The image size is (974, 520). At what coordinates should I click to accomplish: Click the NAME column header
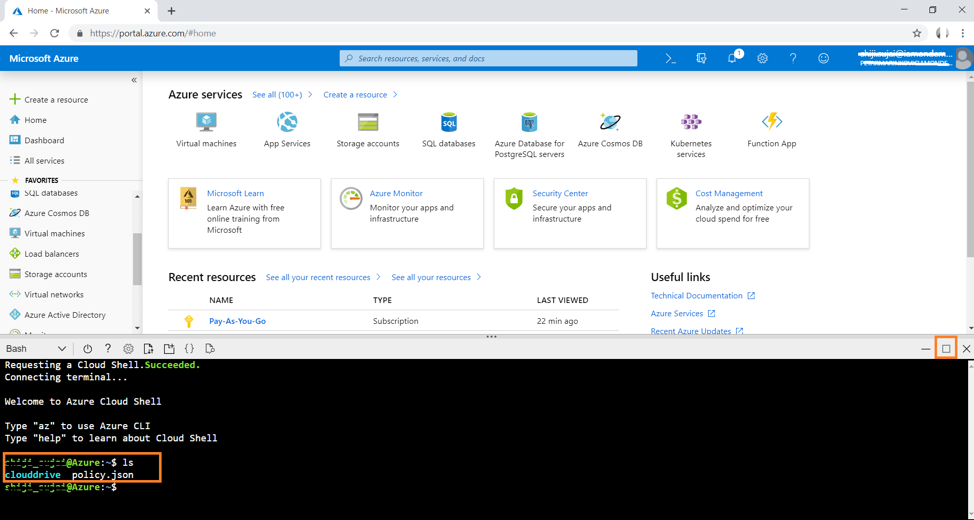221,300
